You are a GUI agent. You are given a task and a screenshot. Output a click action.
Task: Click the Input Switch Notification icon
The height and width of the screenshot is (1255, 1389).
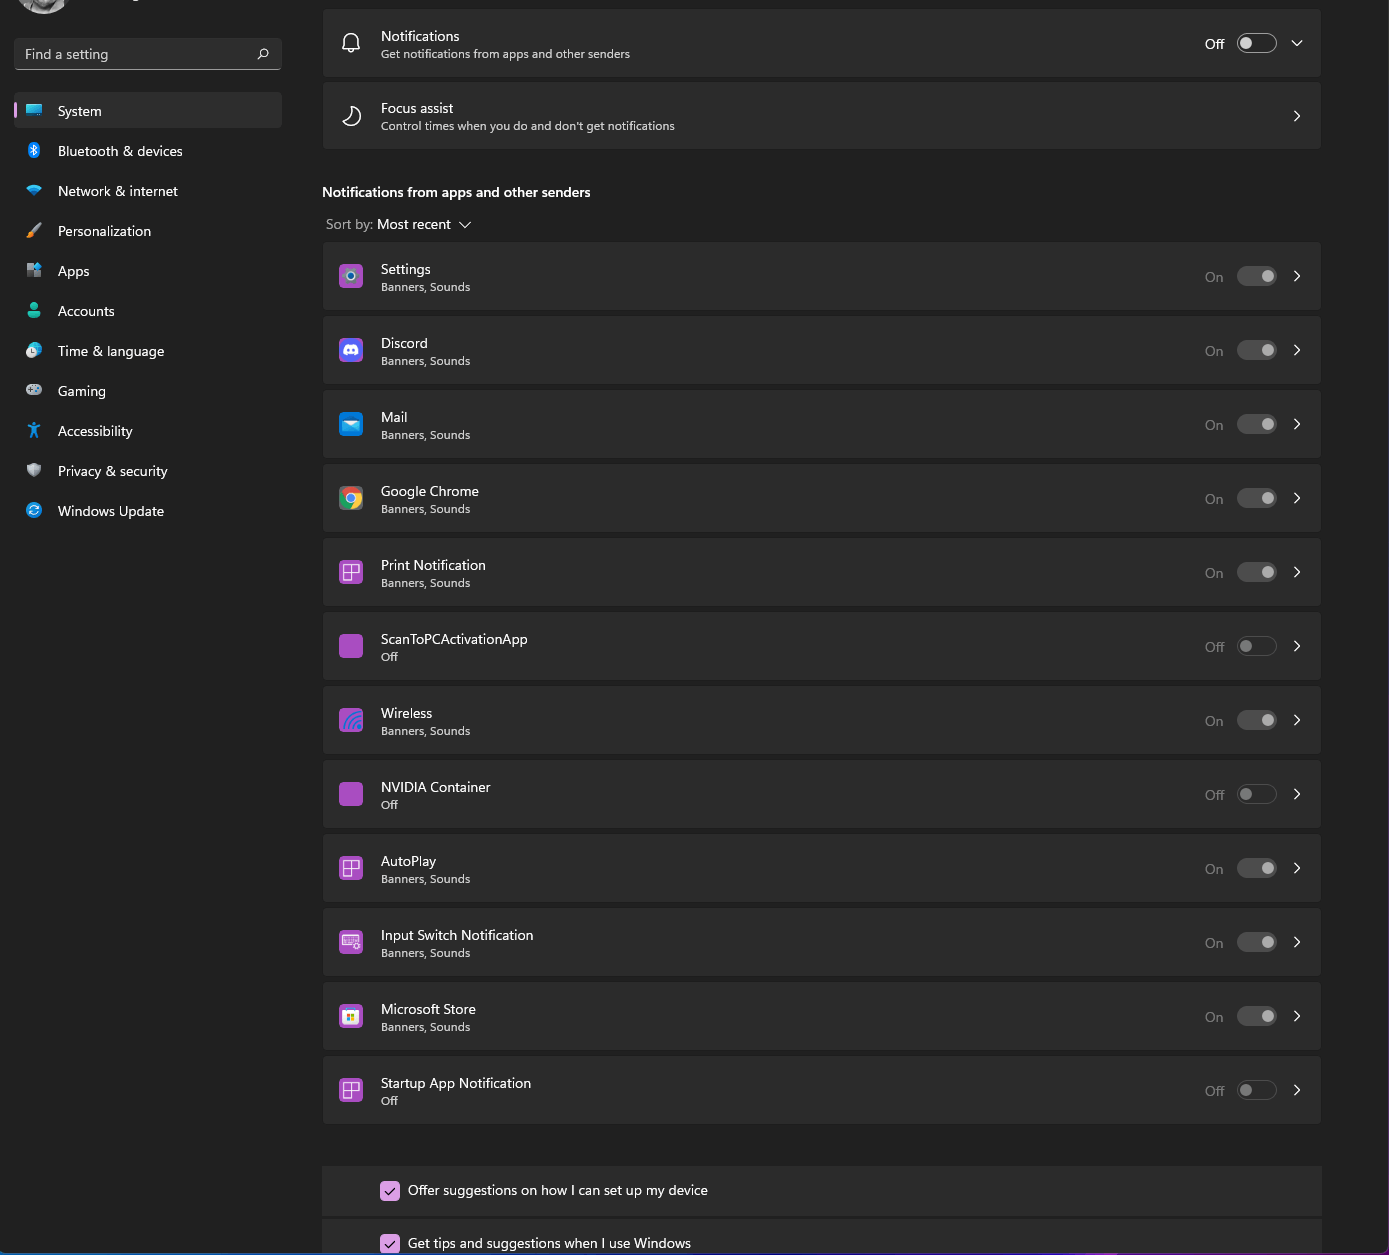(x=351, y=942)
